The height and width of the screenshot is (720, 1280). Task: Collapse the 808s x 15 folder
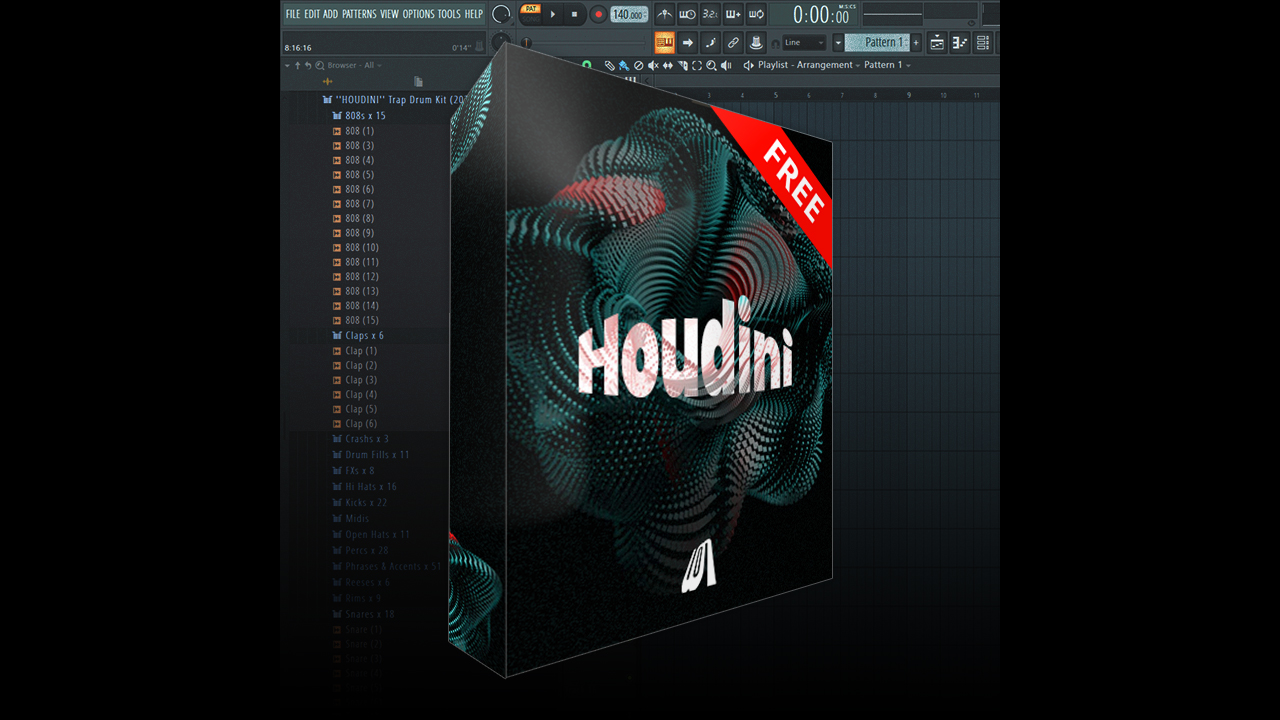pos(365,116)
